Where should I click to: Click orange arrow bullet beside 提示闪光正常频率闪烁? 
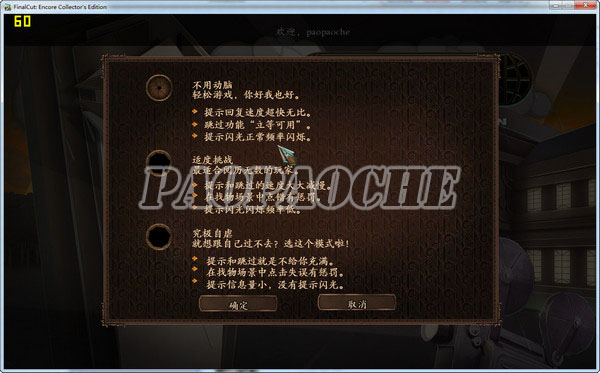click(195, 136)
